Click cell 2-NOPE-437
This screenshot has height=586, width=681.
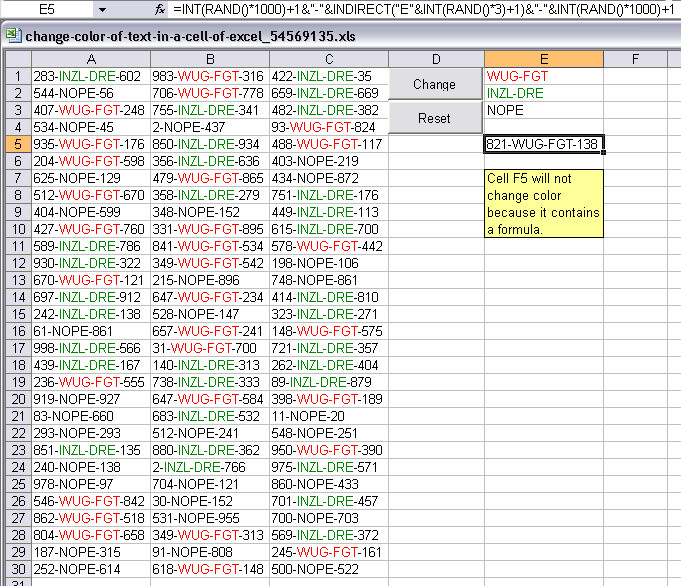click(x=210, y=127)
